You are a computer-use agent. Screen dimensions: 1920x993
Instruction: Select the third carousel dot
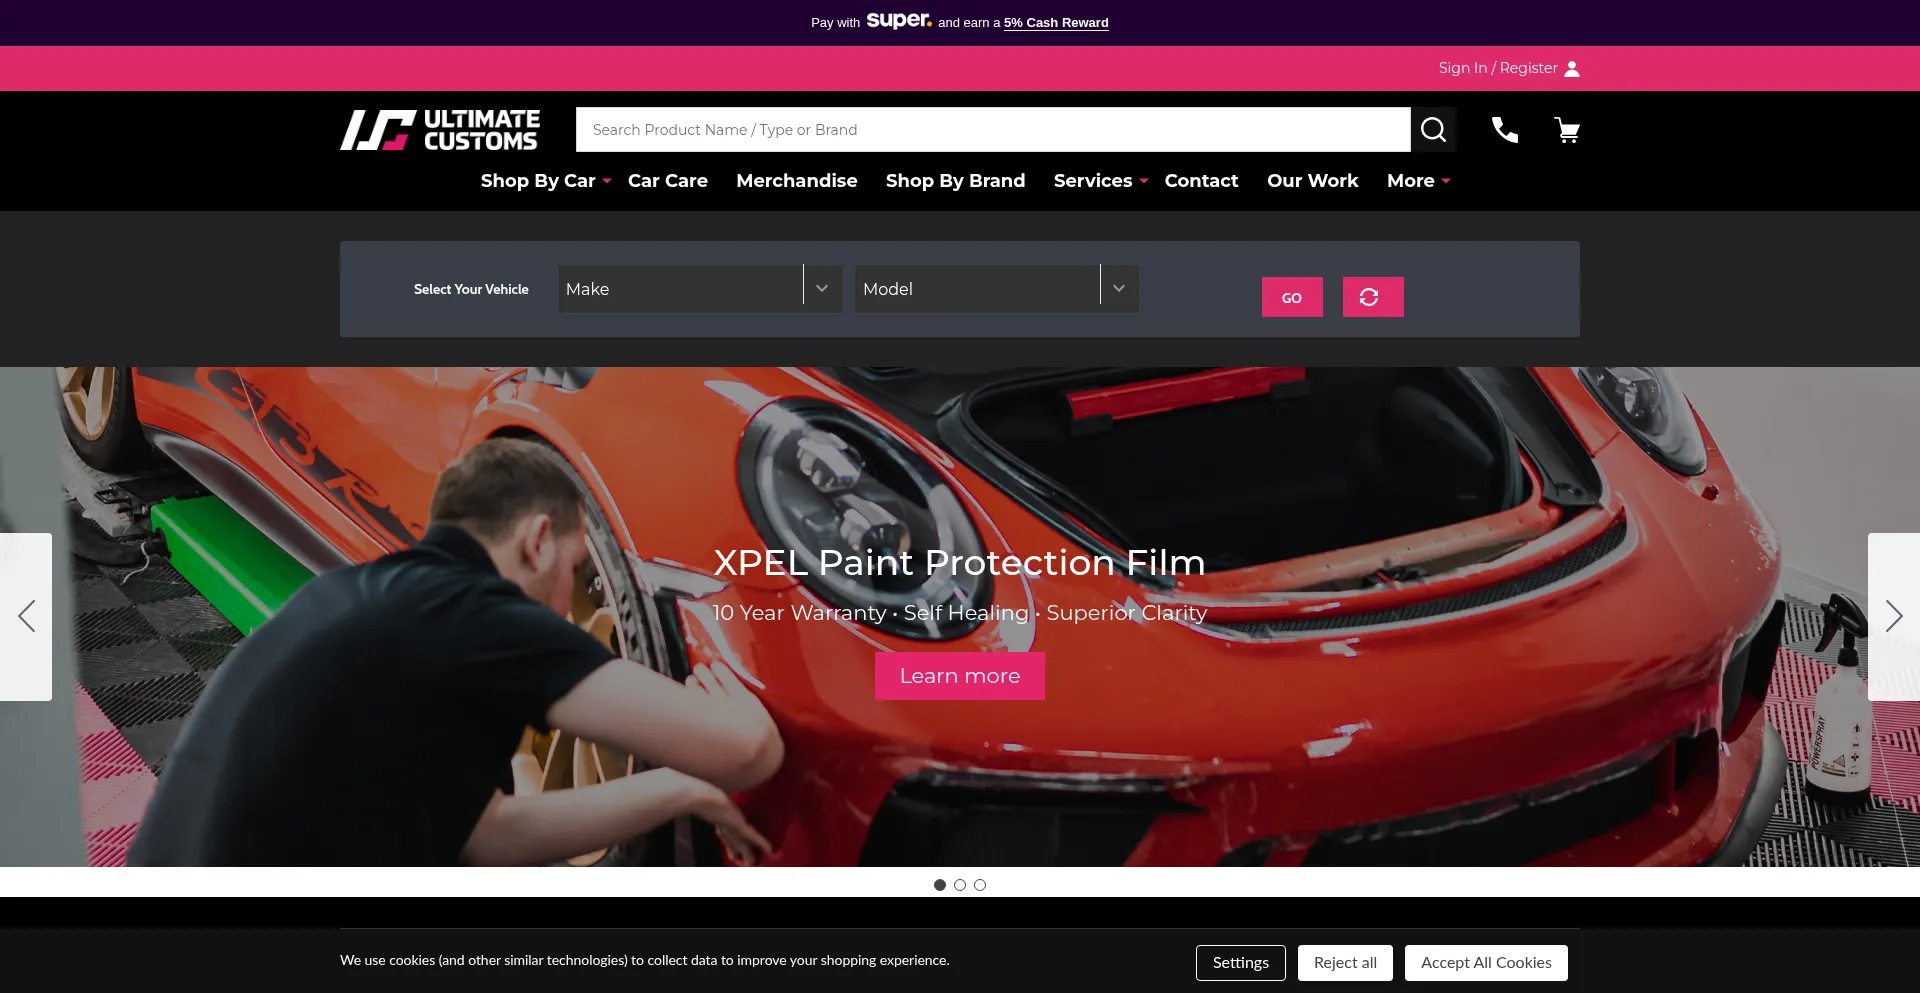[x=980, y=885]
